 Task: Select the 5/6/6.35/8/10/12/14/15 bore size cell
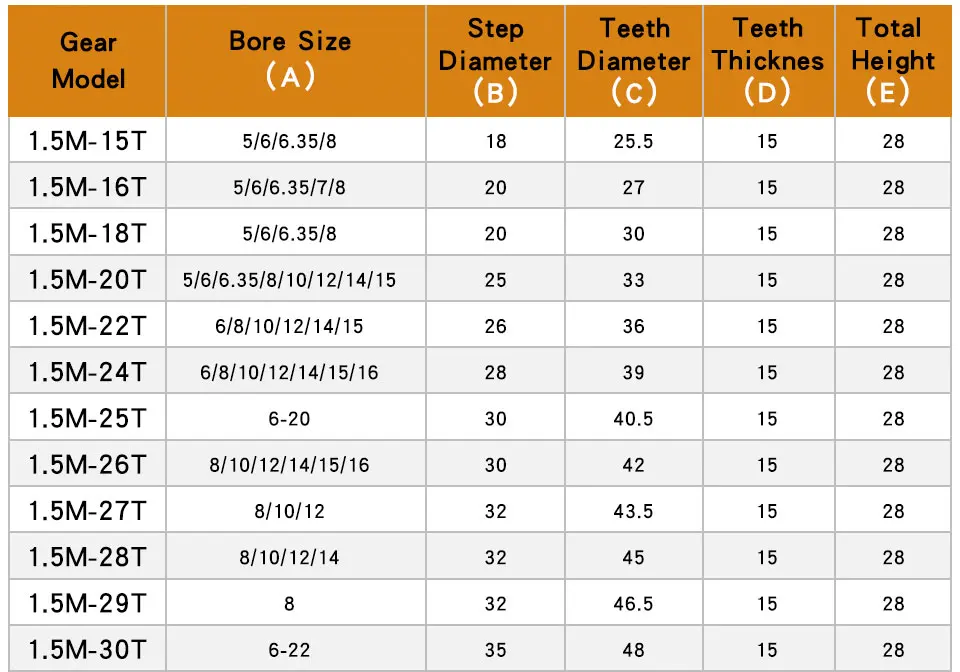pyautogui.click(x=290, y=279)
